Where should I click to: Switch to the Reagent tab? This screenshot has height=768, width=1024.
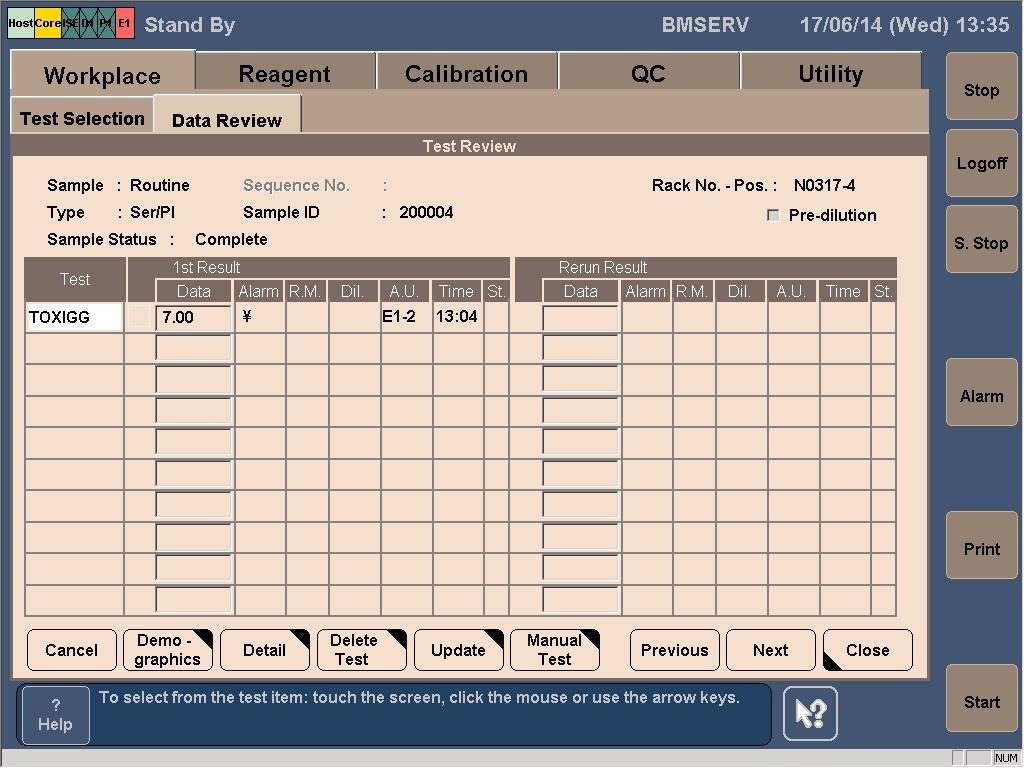coord(285,73)
